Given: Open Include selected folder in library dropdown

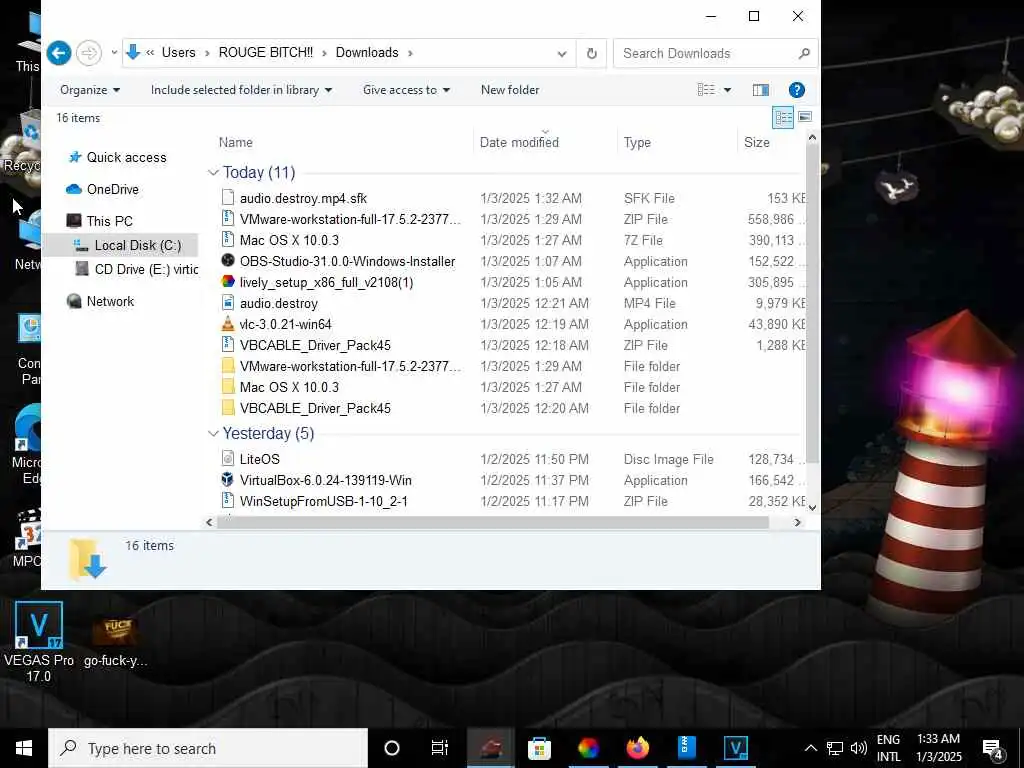Looking at the screenshot, I should pos(241,90).
